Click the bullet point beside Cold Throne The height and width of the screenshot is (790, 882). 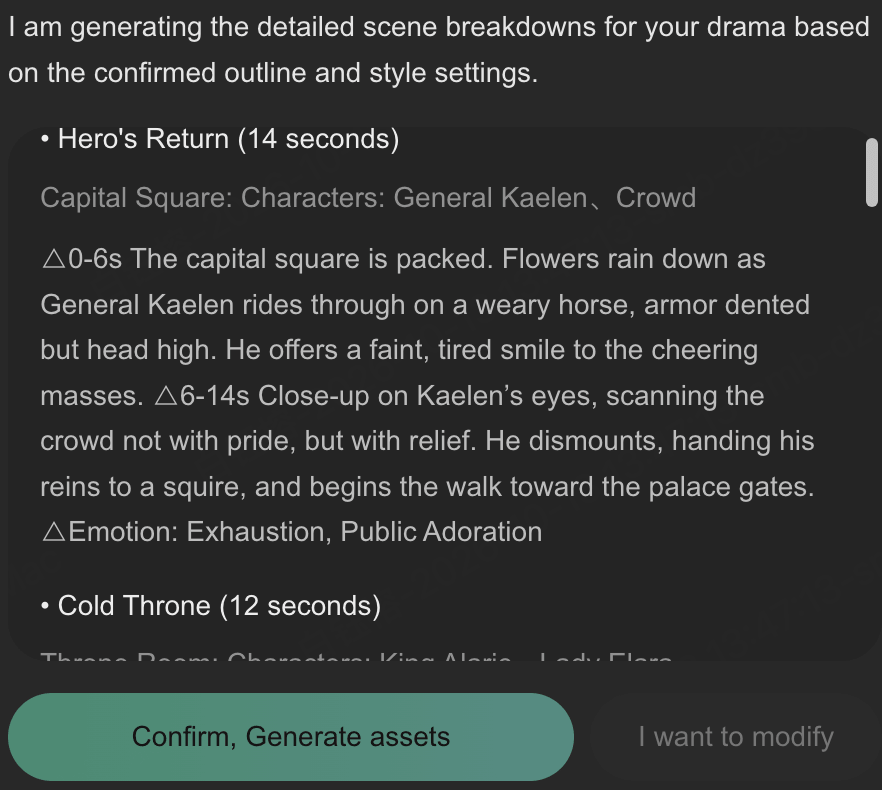[x=45, y=607]
